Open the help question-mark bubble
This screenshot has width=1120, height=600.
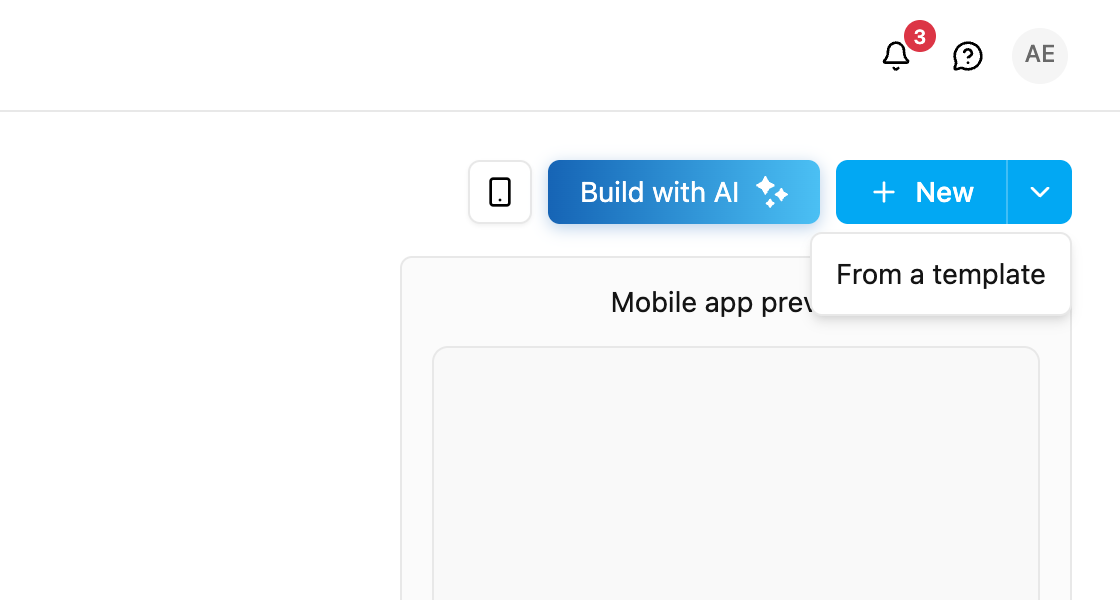click(968, 56)
